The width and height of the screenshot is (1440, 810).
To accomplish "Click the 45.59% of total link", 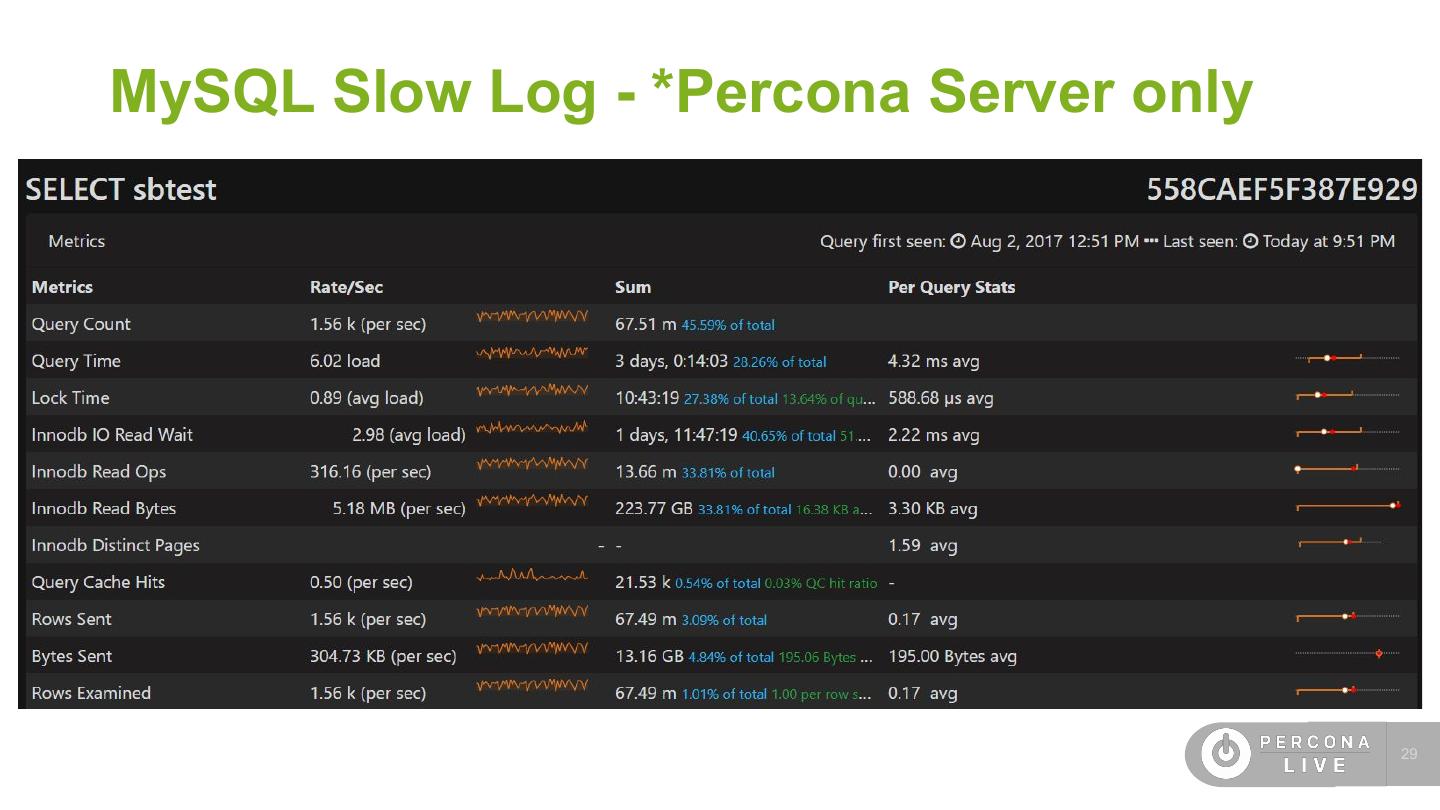I will pyautogui.click(x=728, y=325).
